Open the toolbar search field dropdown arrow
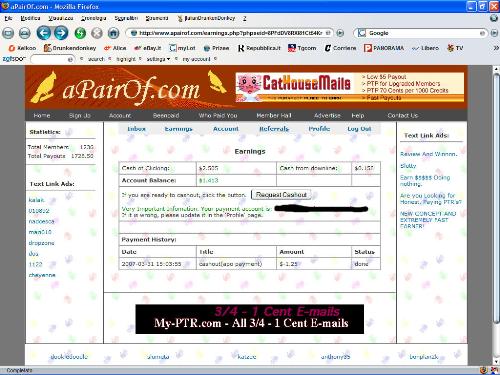 [x=70, y=59]
